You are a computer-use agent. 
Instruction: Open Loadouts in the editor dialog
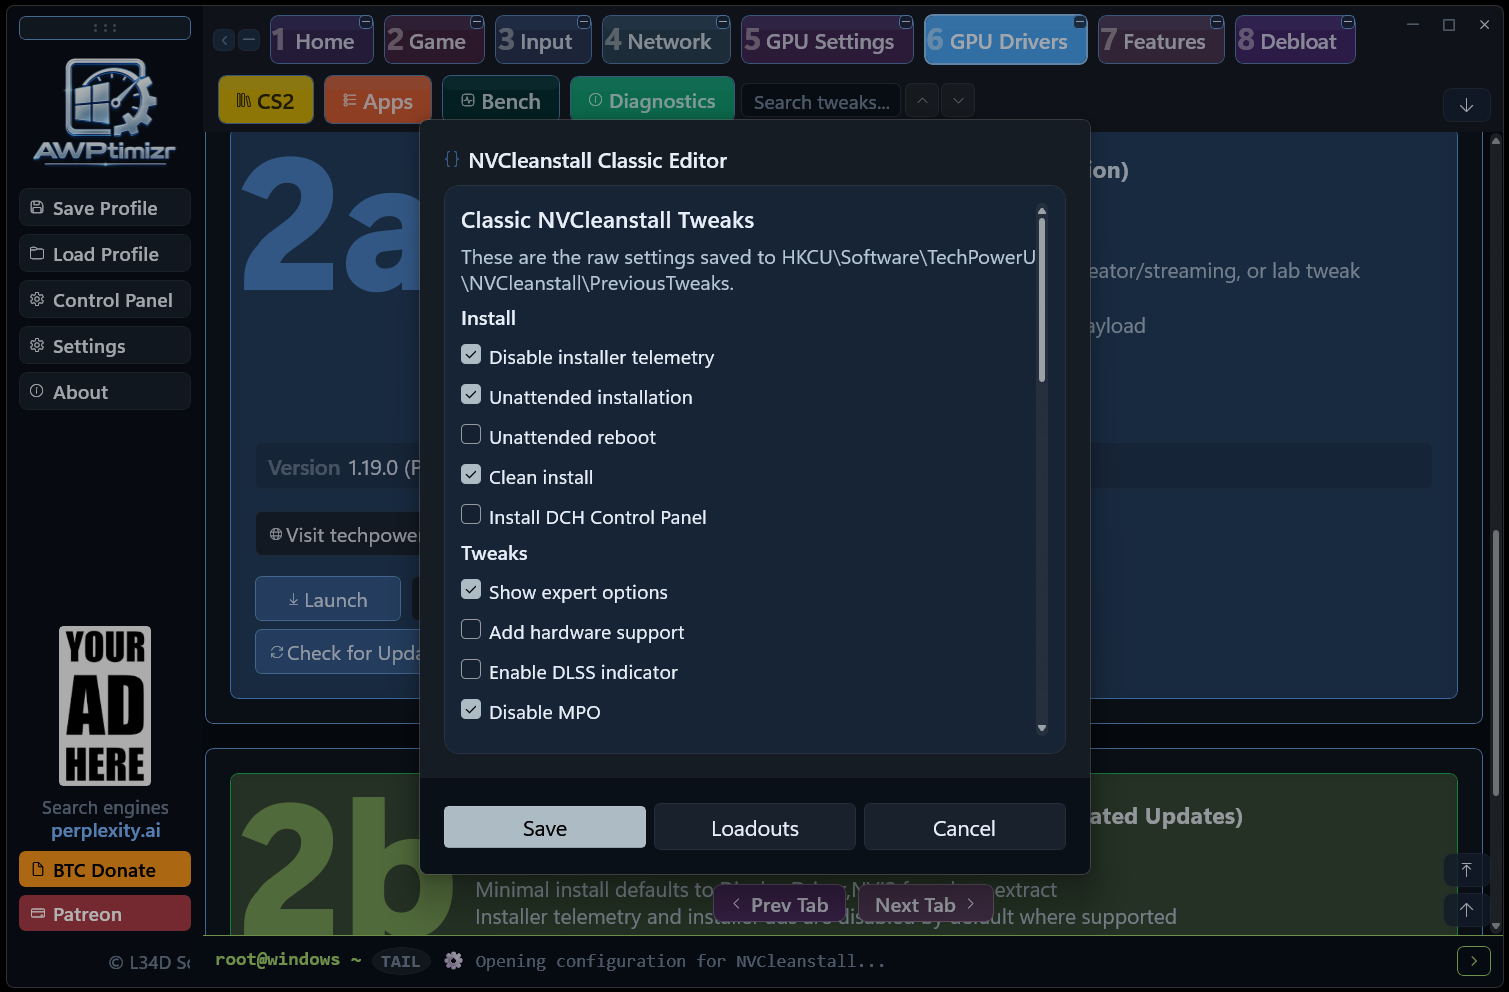pyautogui.click(x=755, y=828)
